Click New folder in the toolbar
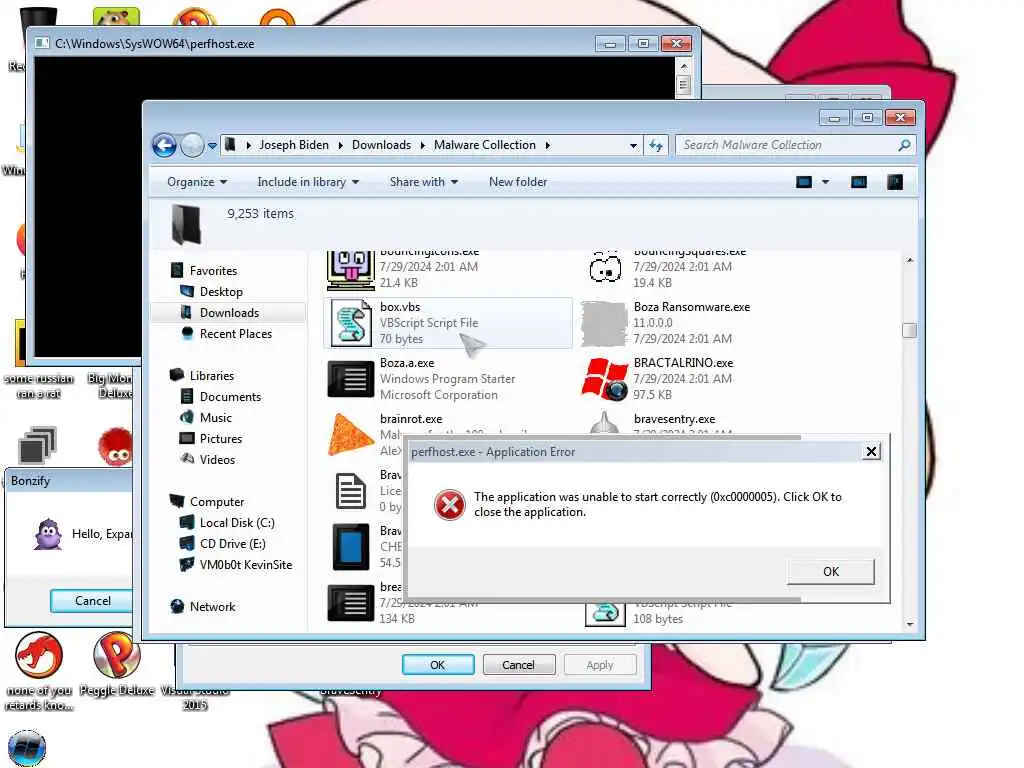The height and width of the screenshot is (768, 1024). pyautogui.click(x=518, y=182)
